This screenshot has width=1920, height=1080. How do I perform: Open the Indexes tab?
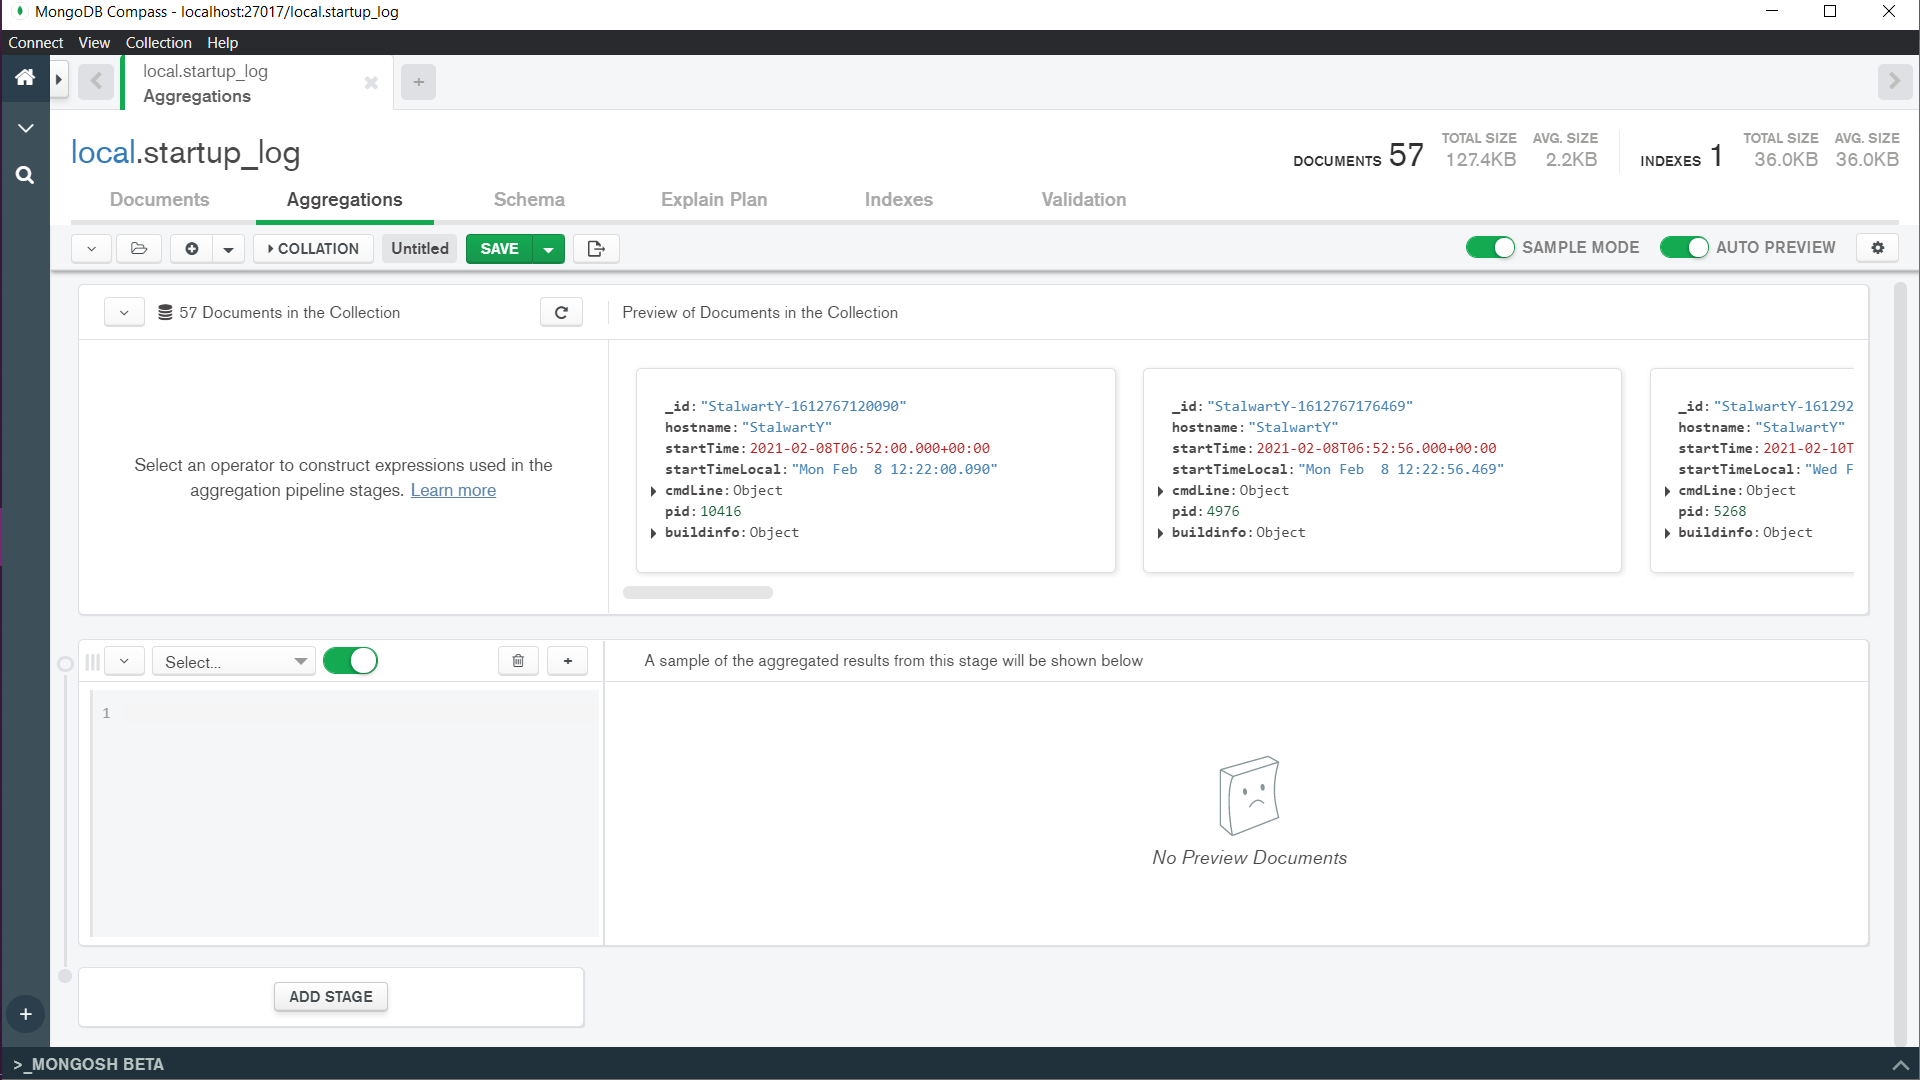coord(899,199)
